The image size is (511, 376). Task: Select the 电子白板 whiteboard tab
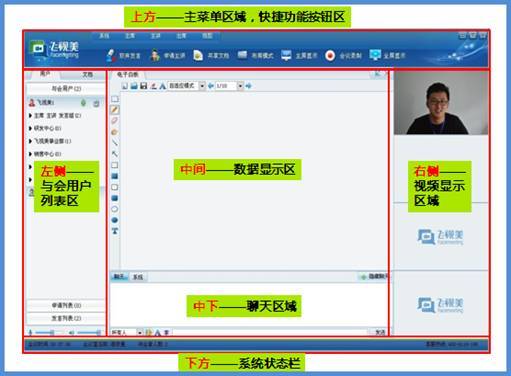coord(128,75)
